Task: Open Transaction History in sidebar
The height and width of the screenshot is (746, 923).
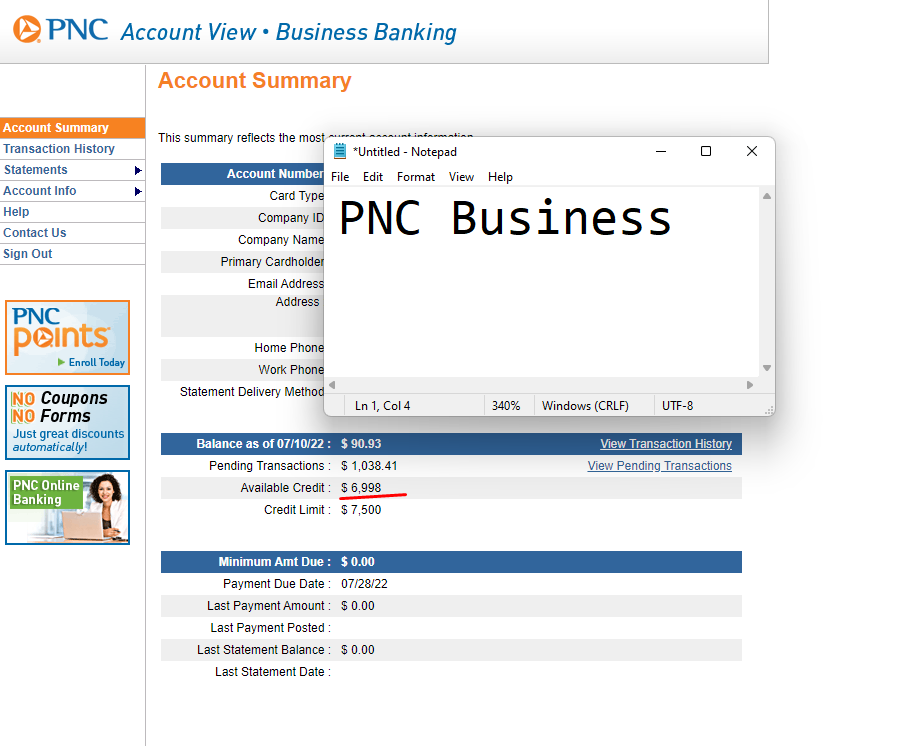Action: (72, 149)
